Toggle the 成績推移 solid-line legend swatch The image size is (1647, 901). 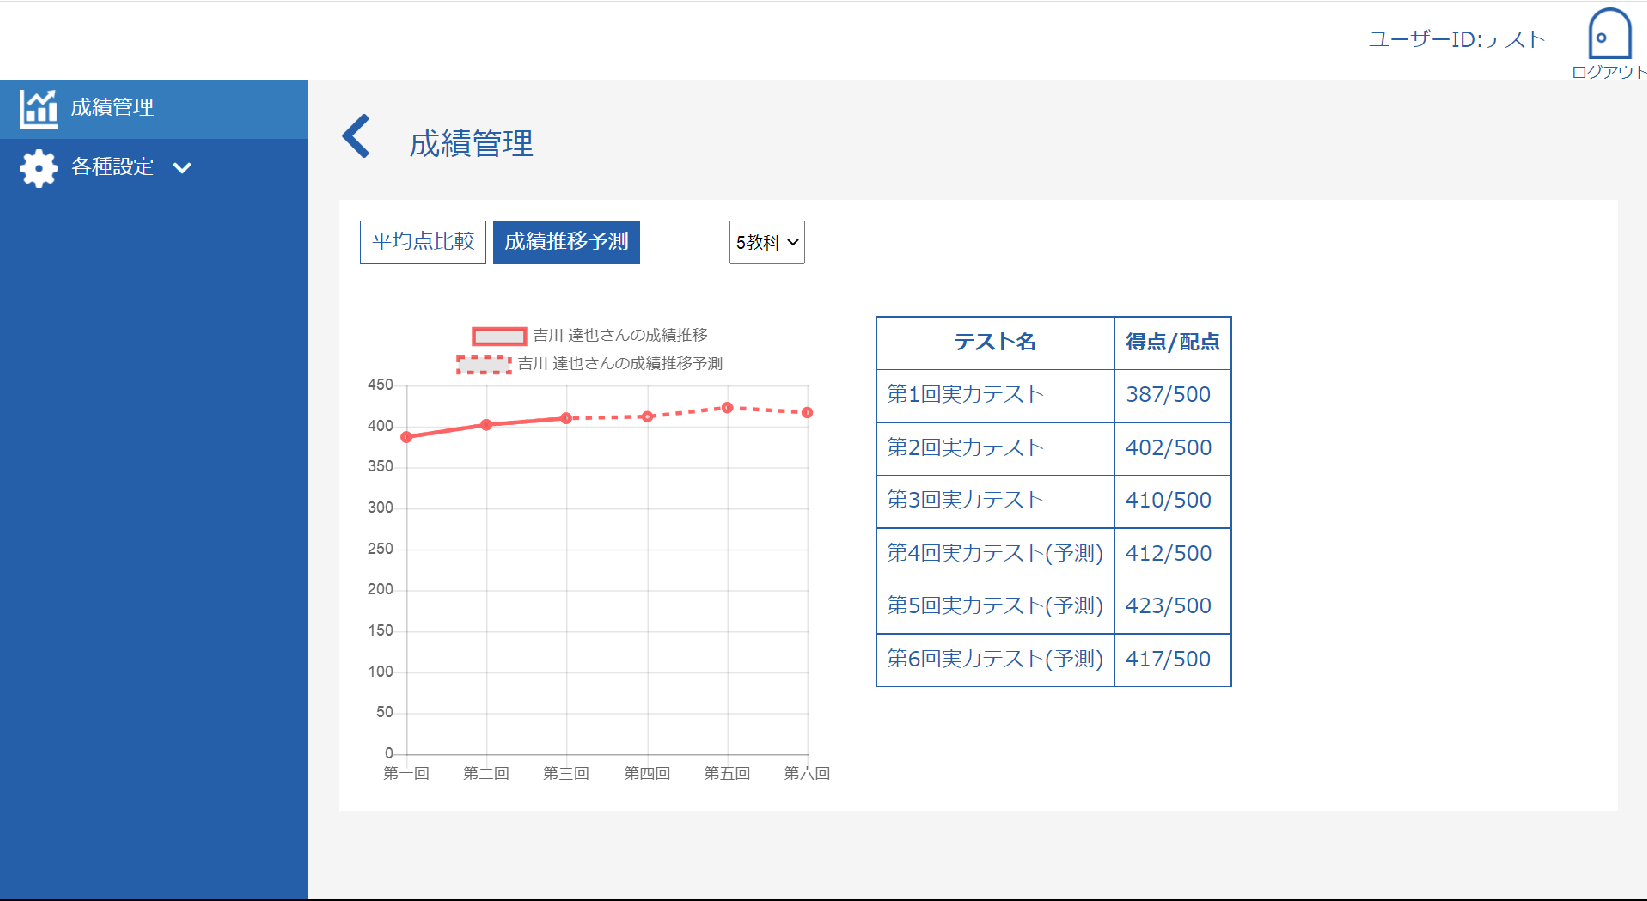pyautogui.click(x=499, y=336)
